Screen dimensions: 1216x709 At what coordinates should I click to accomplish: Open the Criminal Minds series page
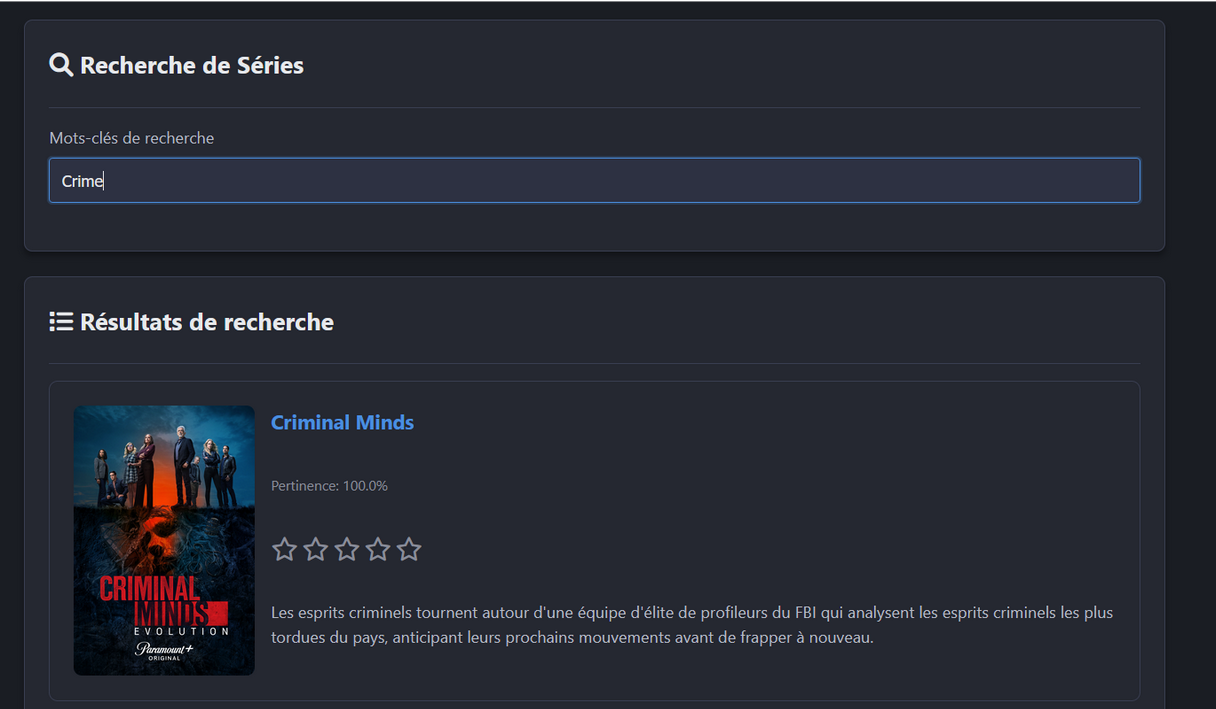coord(342,422)
